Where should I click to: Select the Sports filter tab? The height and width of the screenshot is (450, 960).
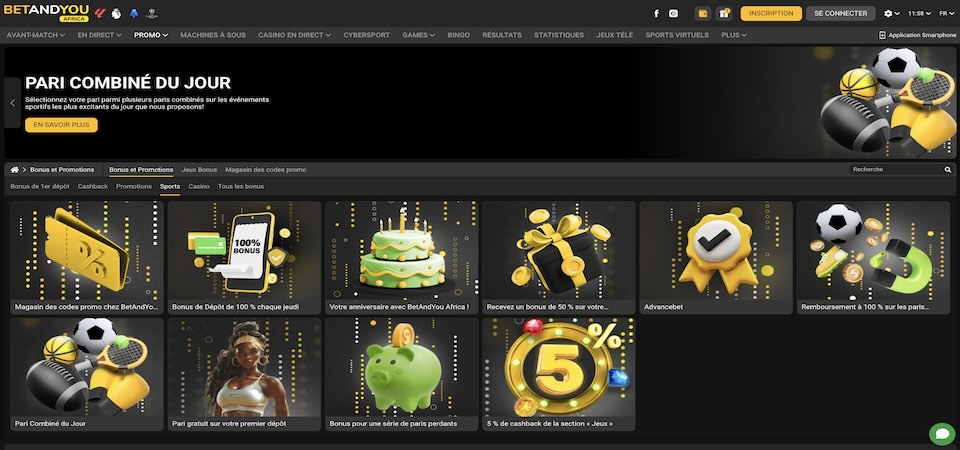[170, 187]
